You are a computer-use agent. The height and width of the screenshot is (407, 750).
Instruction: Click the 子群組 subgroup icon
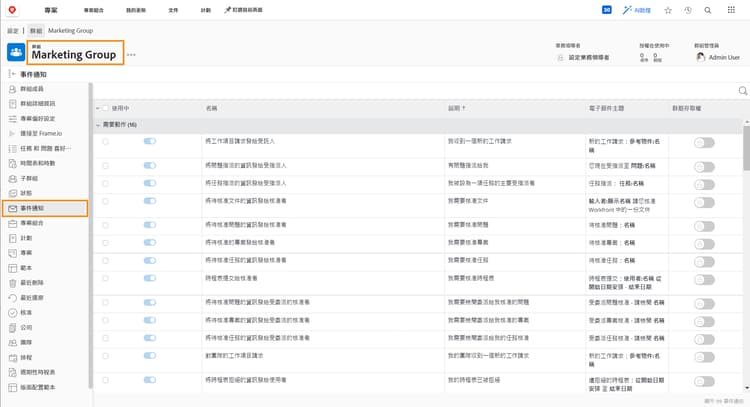(x=12, y=178)
